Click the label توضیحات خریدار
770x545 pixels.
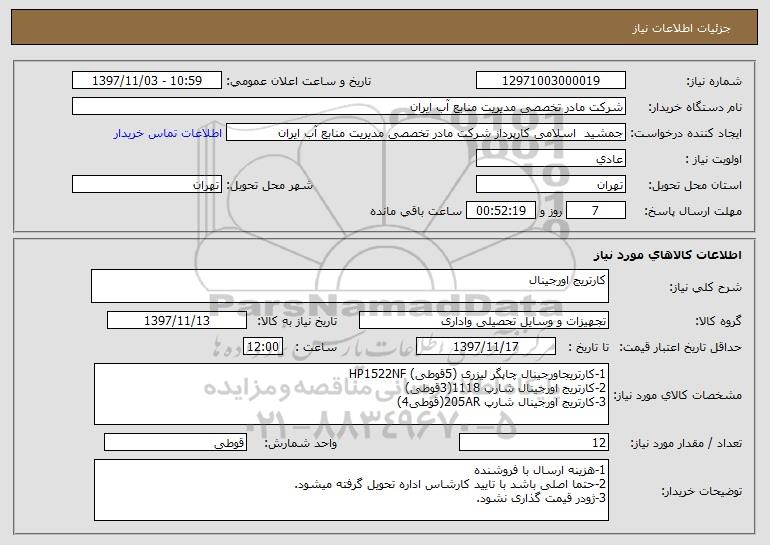click(702, 491)
